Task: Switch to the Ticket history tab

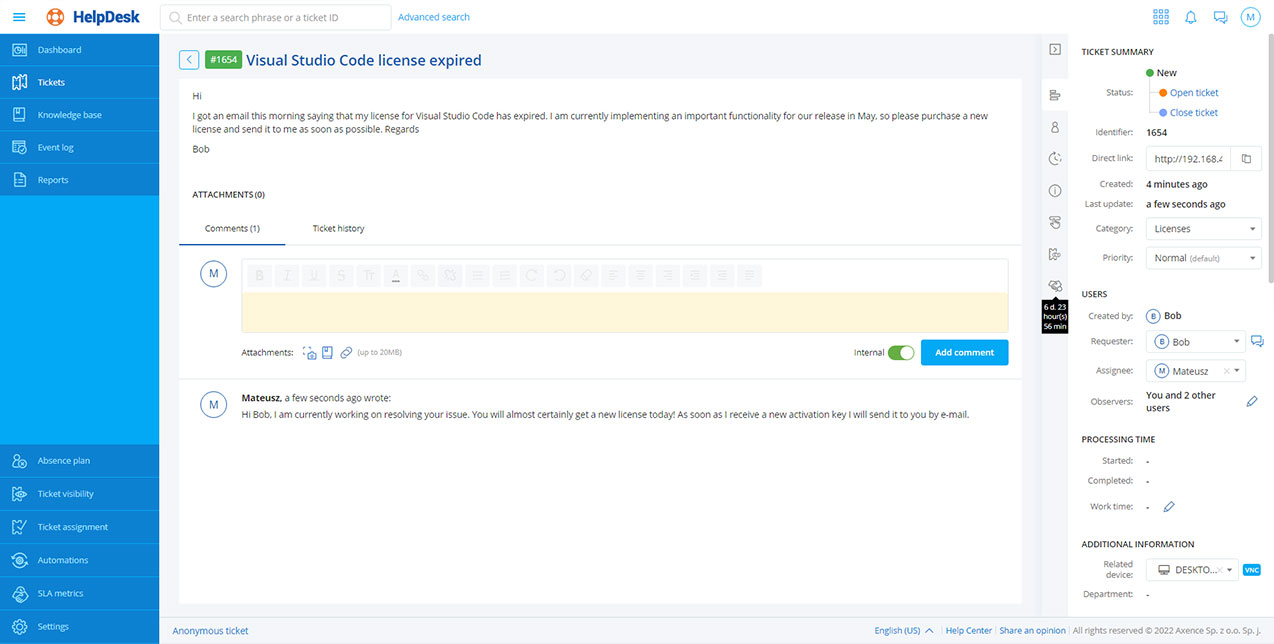Action: (338, 229)
